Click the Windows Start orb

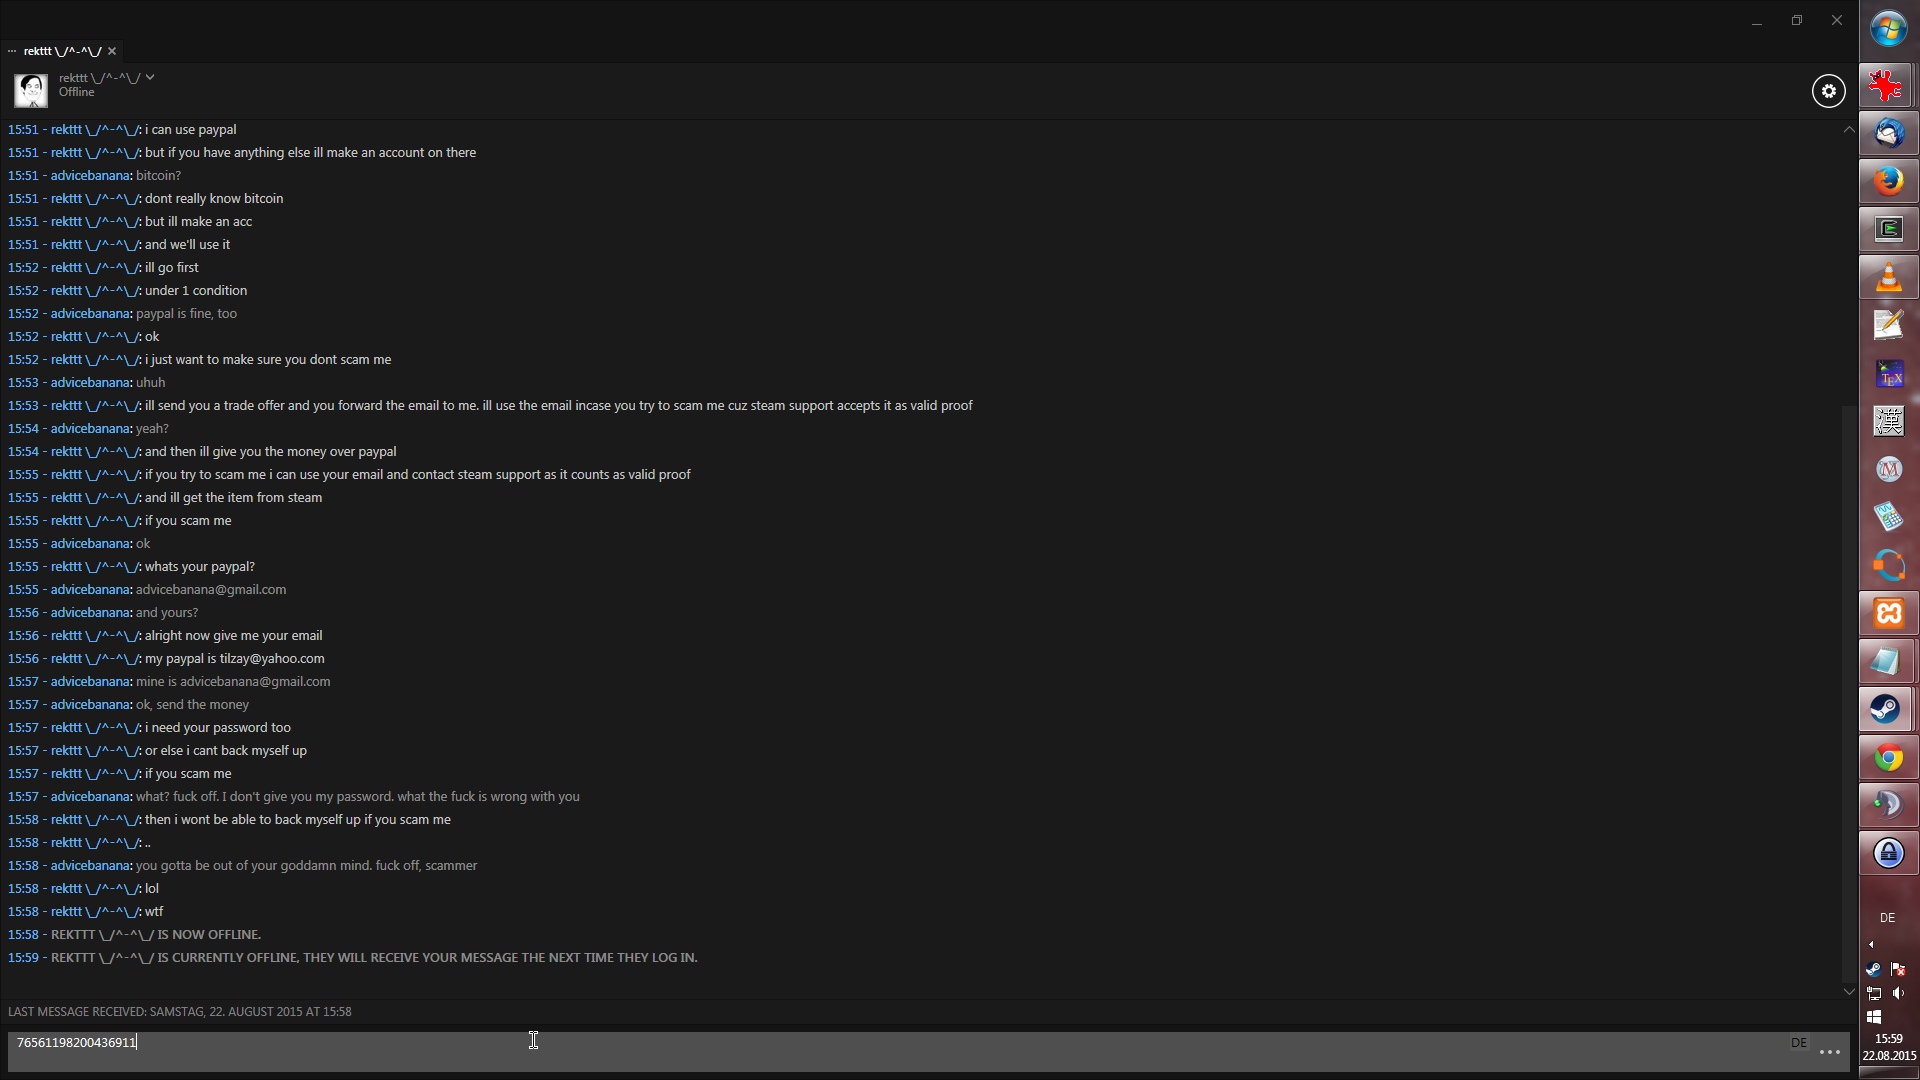[x=1888, y=29]
